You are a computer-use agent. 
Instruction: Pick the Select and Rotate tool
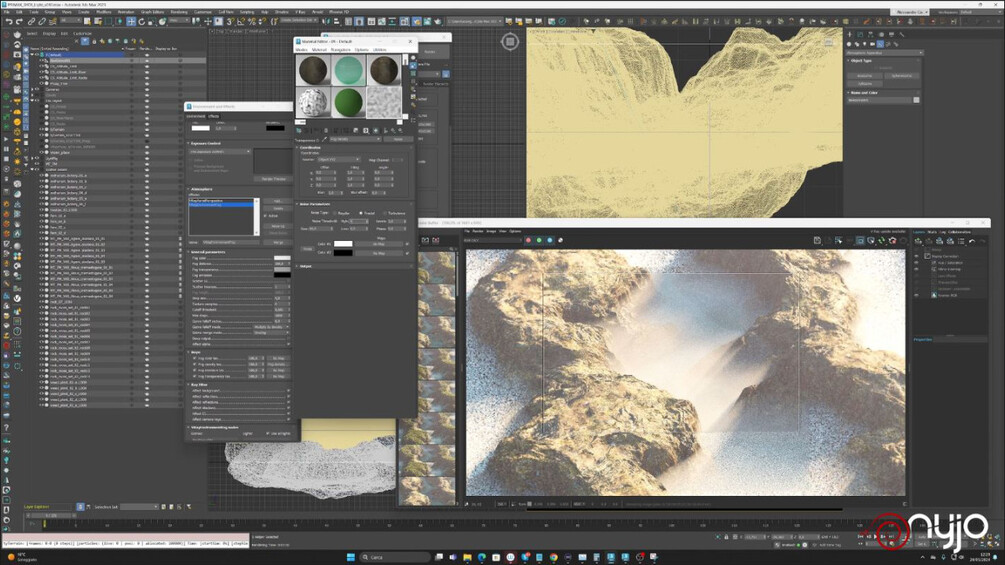coord(142,21)
